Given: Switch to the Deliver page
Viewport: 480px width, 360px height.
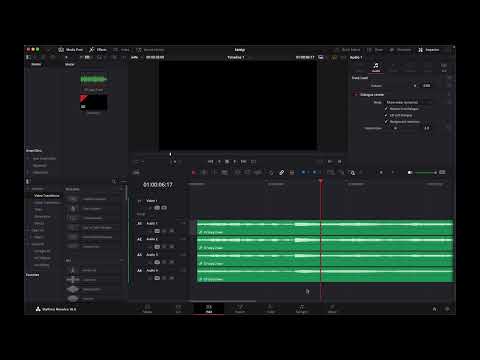Looking at the screenshot, I should pyautogui.click(x=332, y=308).
